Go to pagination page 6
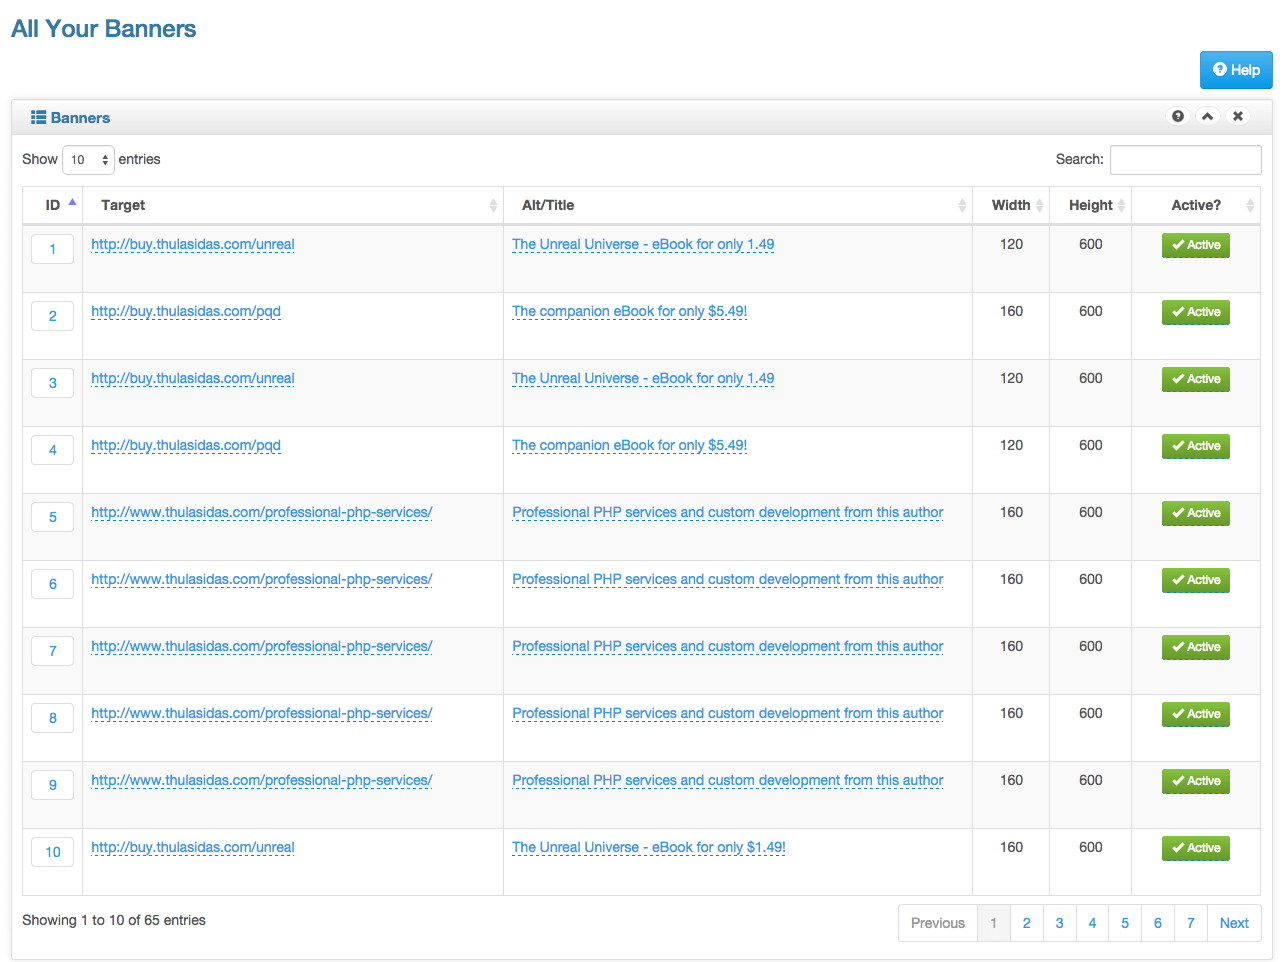The image size is (1284, 962). pyautogui.click(x=1158, y=923)
